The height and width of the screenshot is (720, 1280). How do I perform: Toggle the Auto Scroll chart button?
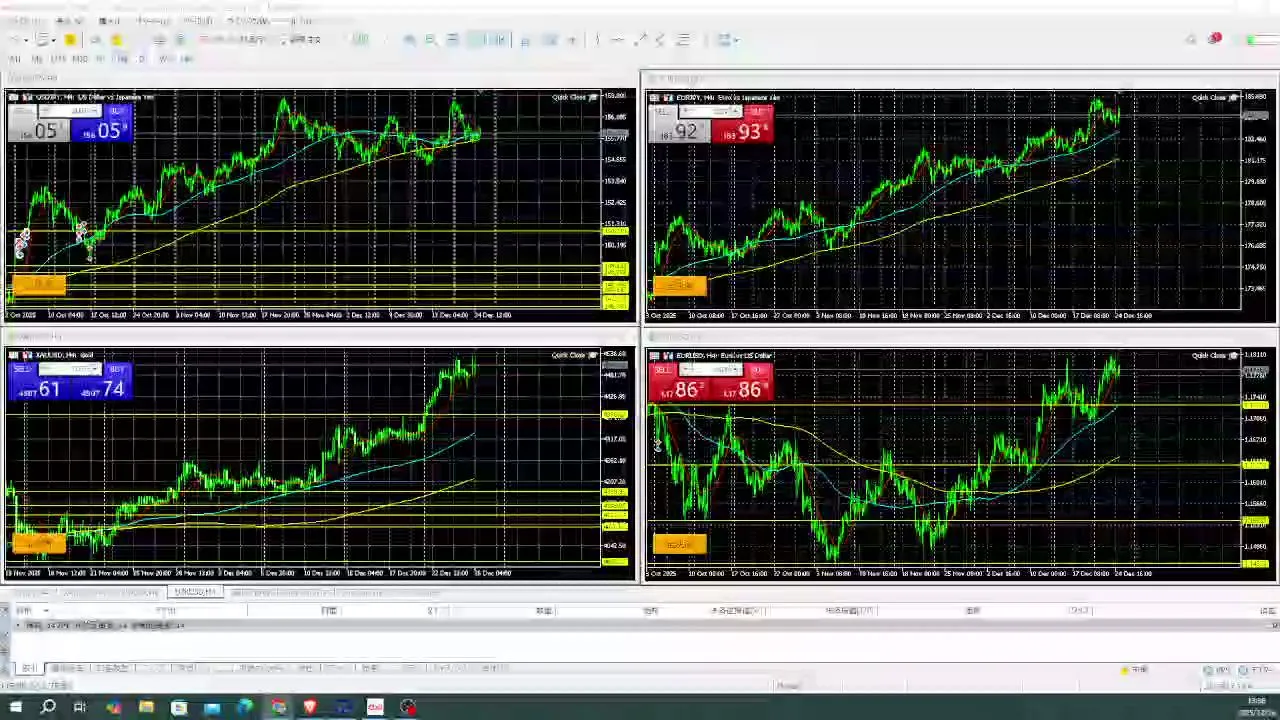coord(477,40)
